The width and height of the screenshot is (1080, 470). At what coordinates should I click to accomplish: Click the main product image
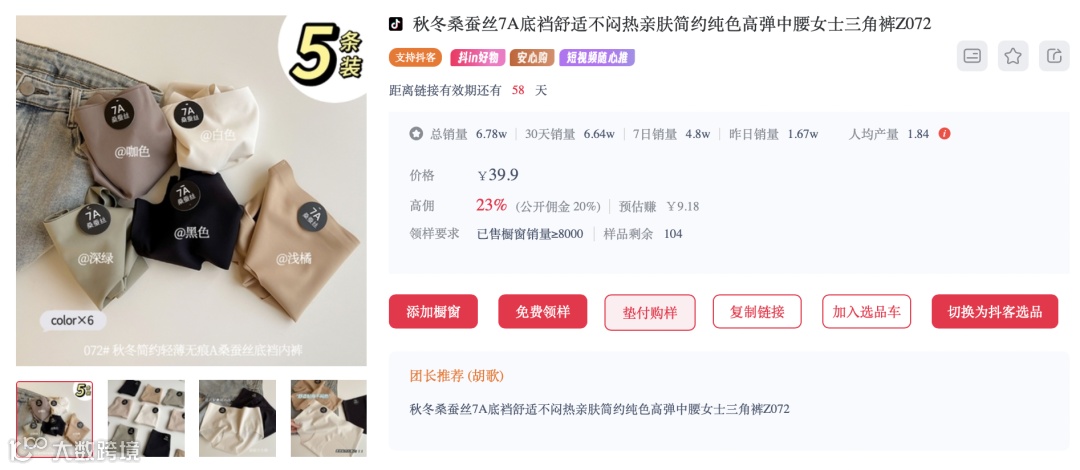click(x=191, y=190)
